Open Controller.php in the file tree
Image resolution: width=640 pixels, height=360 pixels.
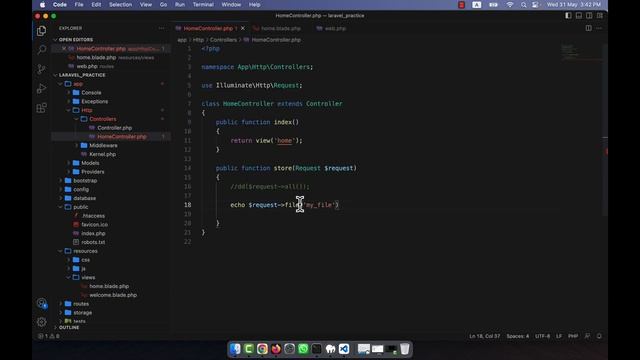[x=114, y=128]
